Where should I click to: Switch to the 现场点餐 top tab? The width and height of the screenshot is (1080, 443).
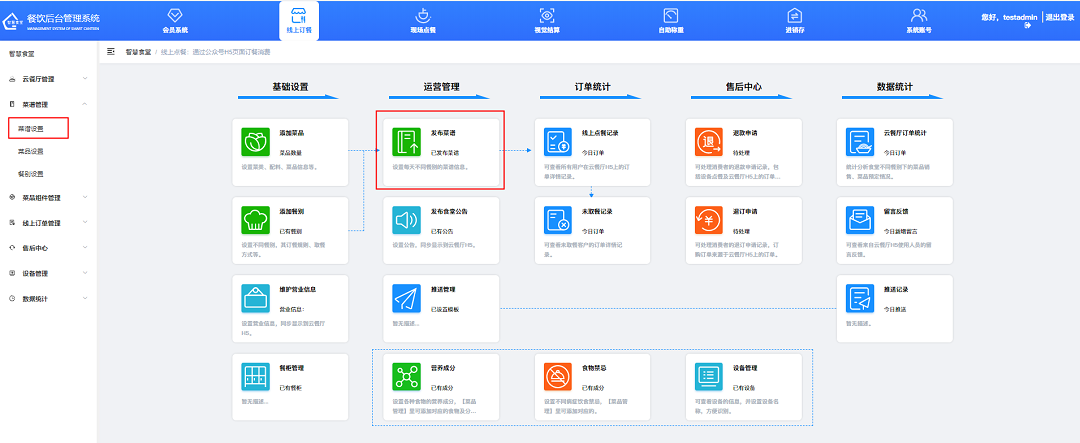pyautogui.click(x=423, y=21)
